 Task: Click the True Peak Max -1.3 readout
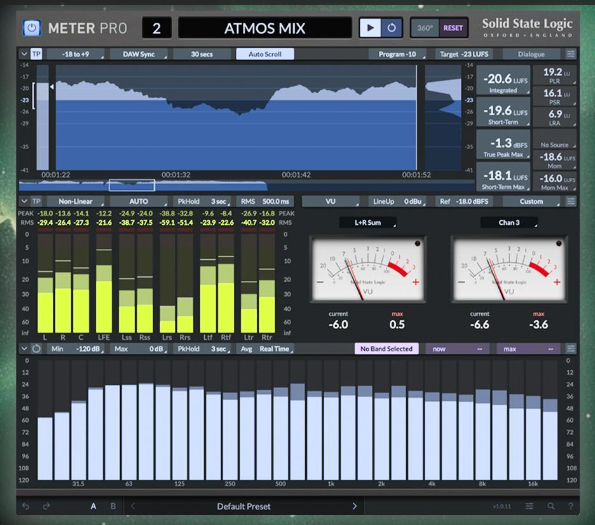point(503,145)
